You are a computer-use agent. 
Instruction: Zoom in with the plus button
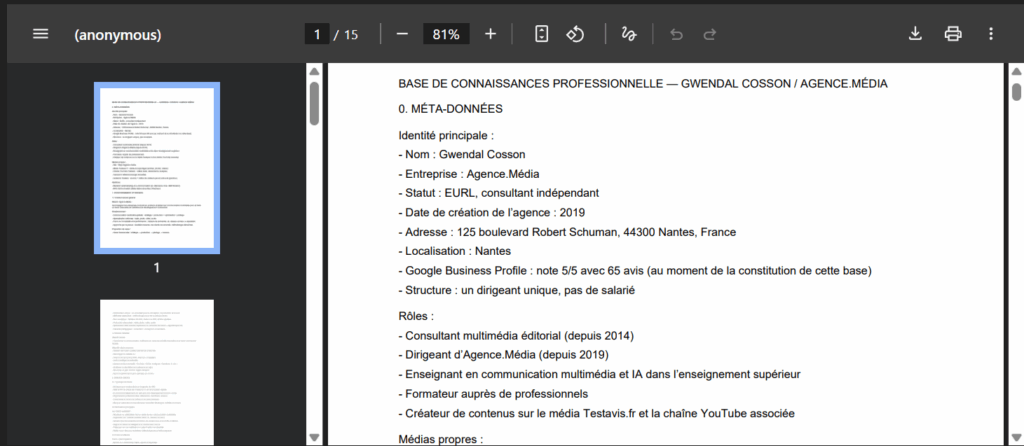tap(490, 34)
